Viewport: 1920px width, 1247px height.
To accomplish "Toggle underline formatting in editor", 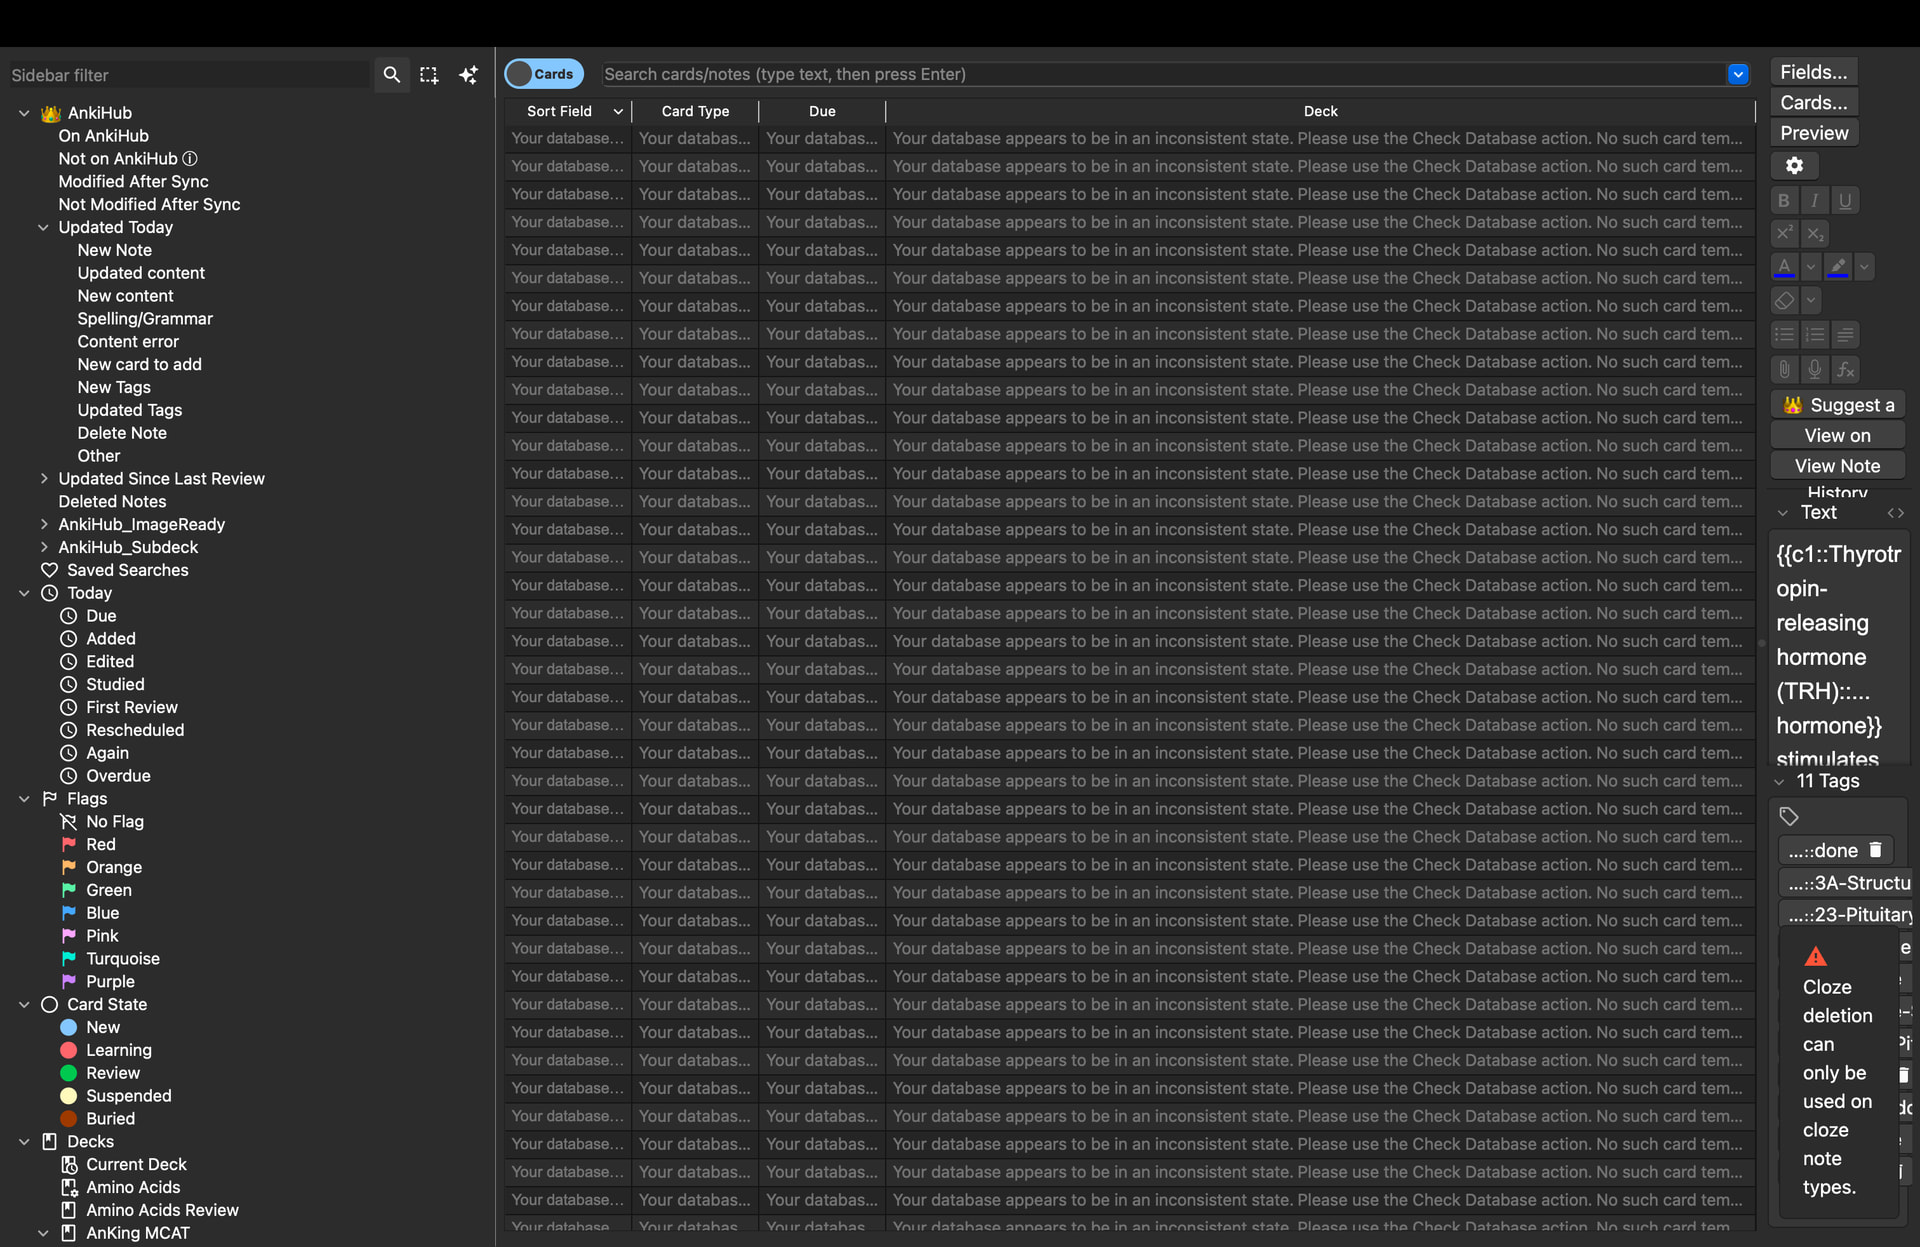I will click(1845, 200).
